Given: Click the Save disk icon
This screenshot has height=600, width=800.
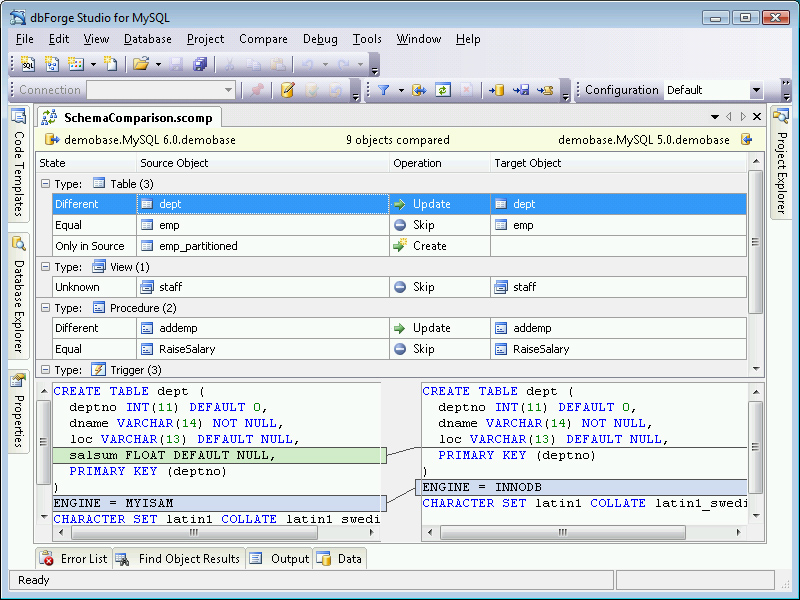Looking at the screenshot, I should click(x=176, y=64).
